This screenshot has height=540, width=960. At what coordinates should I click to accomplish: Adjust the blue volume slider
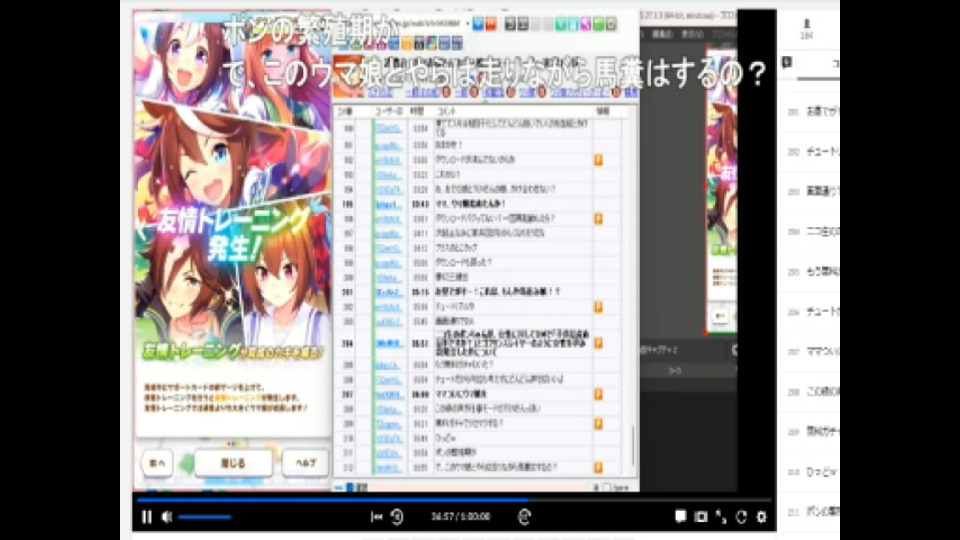pyautogui.click(x=204, y=517)
